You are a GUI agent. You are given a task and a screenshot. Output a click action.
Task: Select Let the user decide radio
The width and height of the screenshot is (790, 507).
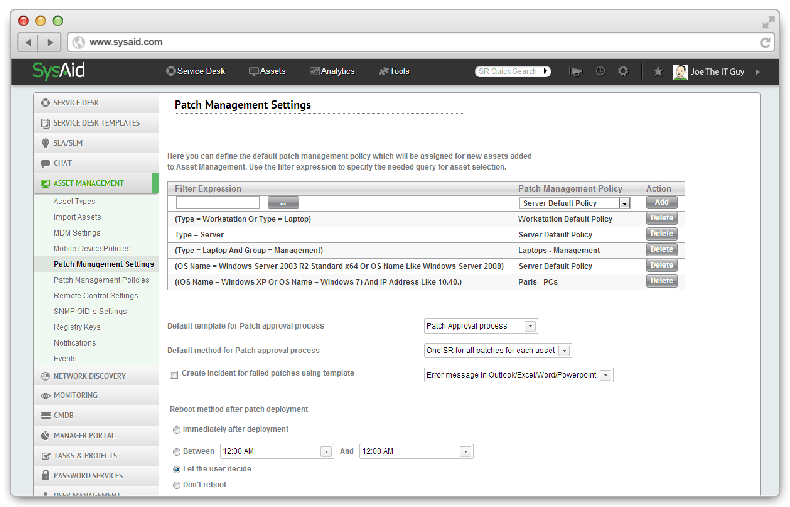coord(176,469)
